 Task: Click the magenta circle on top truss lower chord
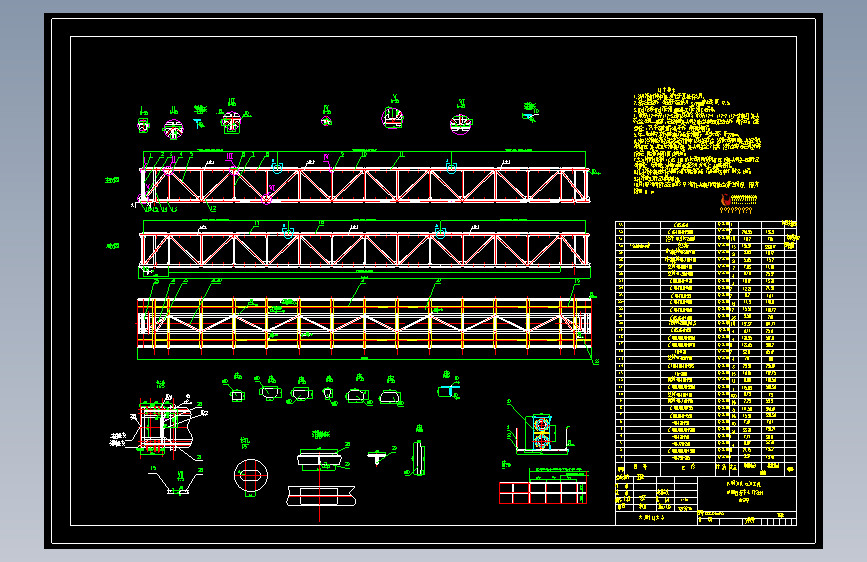pyautogui.click(x=267, y=199)
